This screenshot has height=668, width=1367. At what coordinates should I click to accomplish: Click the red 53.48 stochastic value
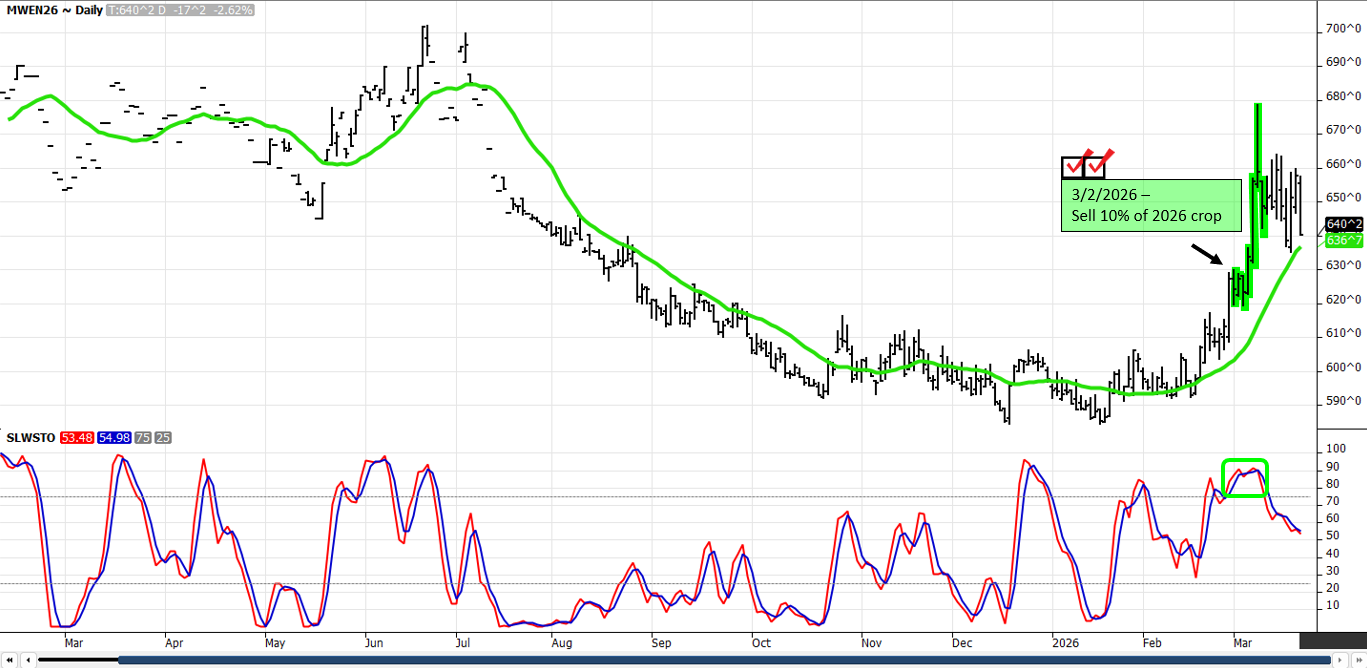pyautogui.click(x=76, y=438)
